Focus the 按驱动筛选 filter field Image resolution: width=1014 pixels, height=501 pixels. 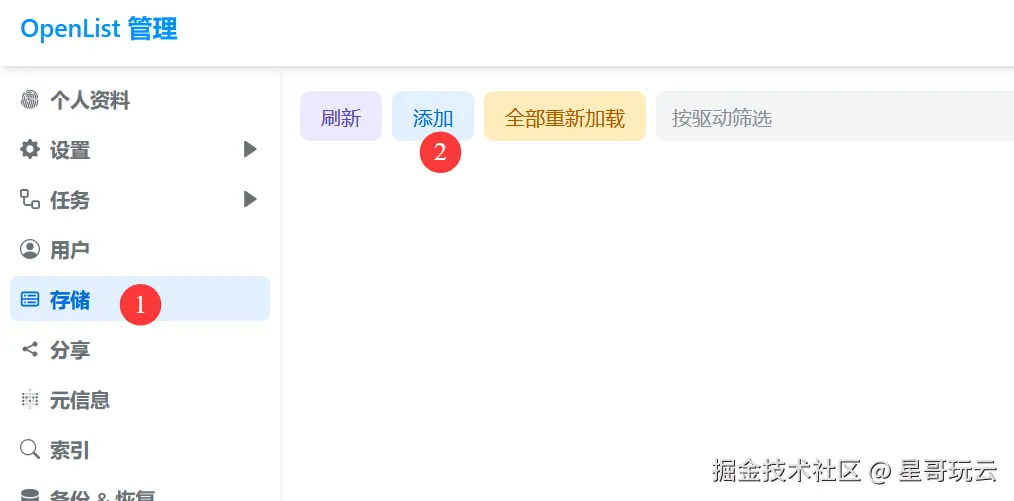[x=835, y=116]
